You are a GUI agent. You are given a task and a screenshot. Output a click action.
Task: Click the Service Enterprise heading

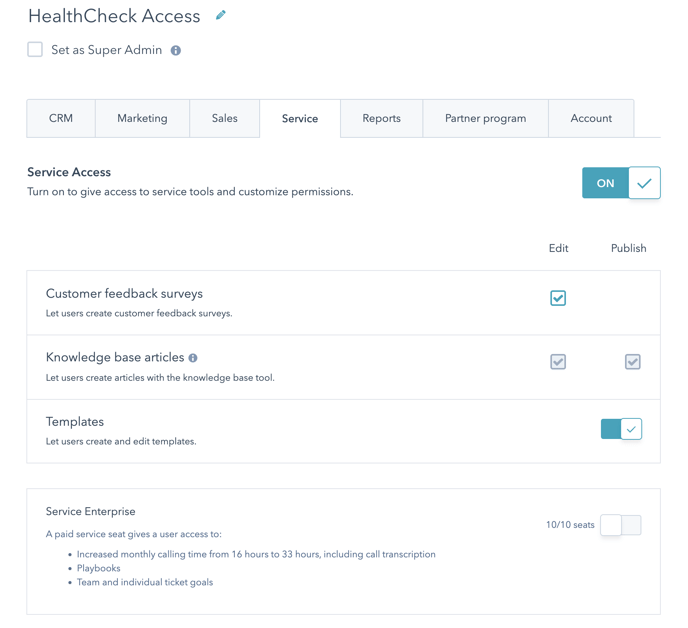click(x=90, y=512)
